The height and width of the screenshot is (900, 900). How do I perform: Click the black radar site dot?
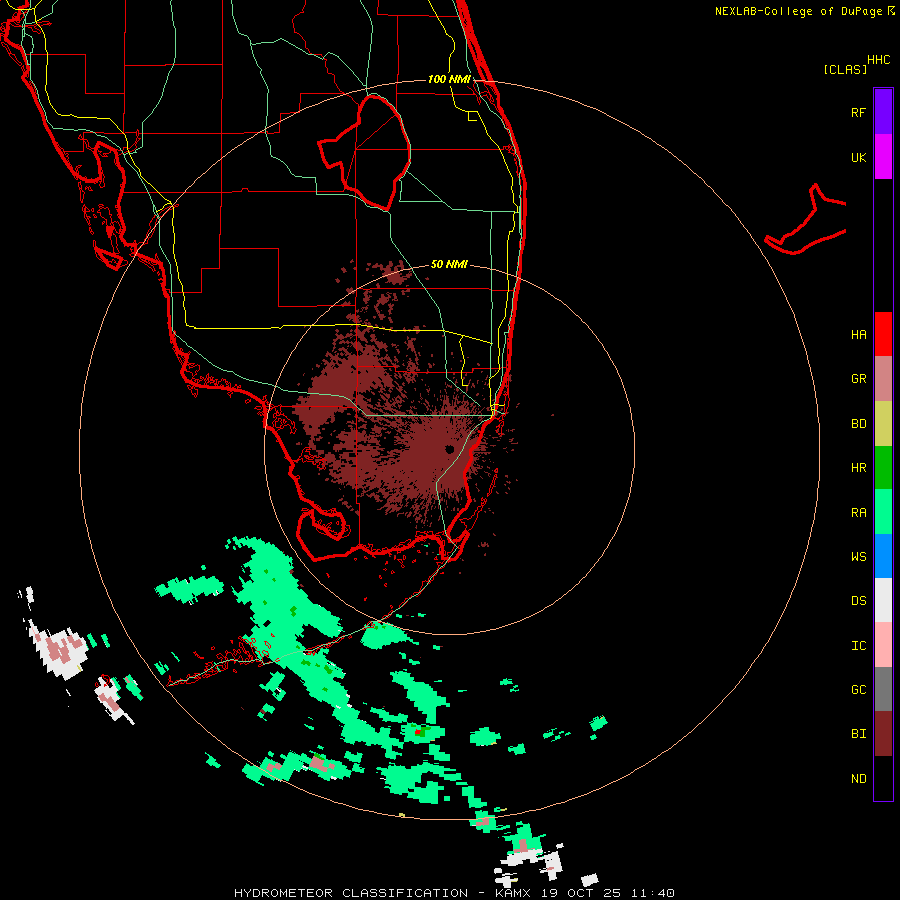pos(449,449)
